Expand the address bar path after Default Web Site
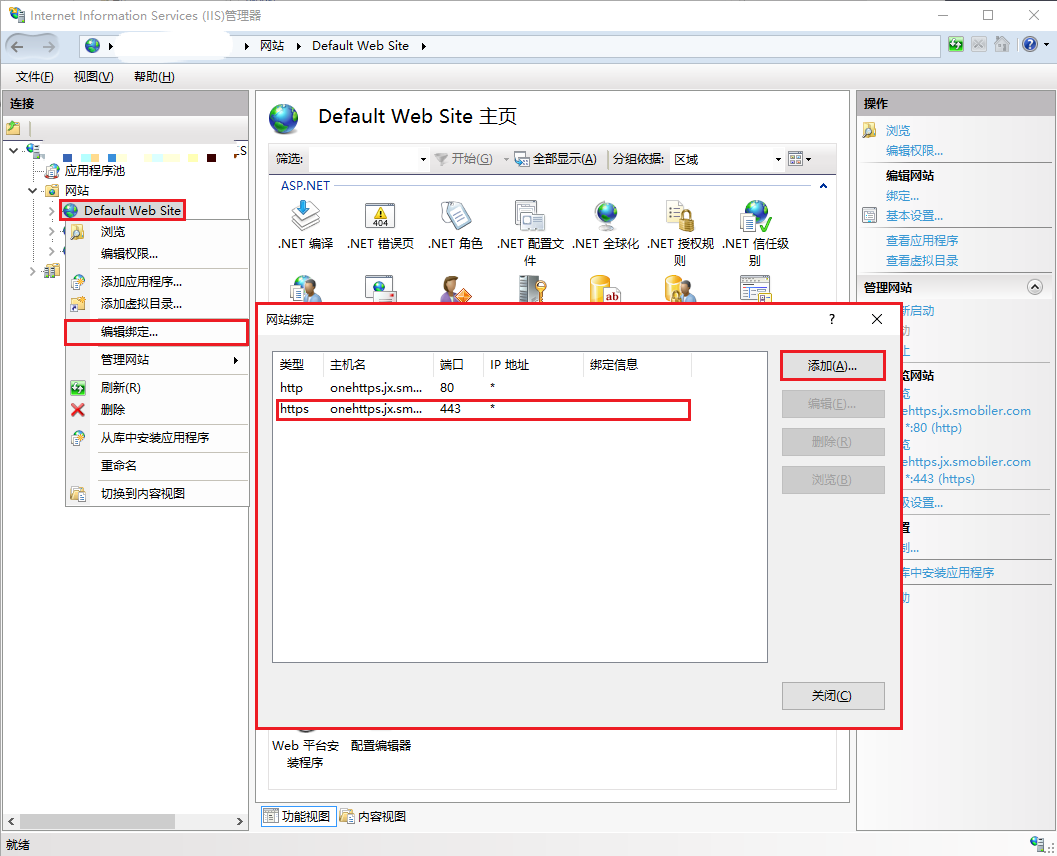 tap(423, 46)
